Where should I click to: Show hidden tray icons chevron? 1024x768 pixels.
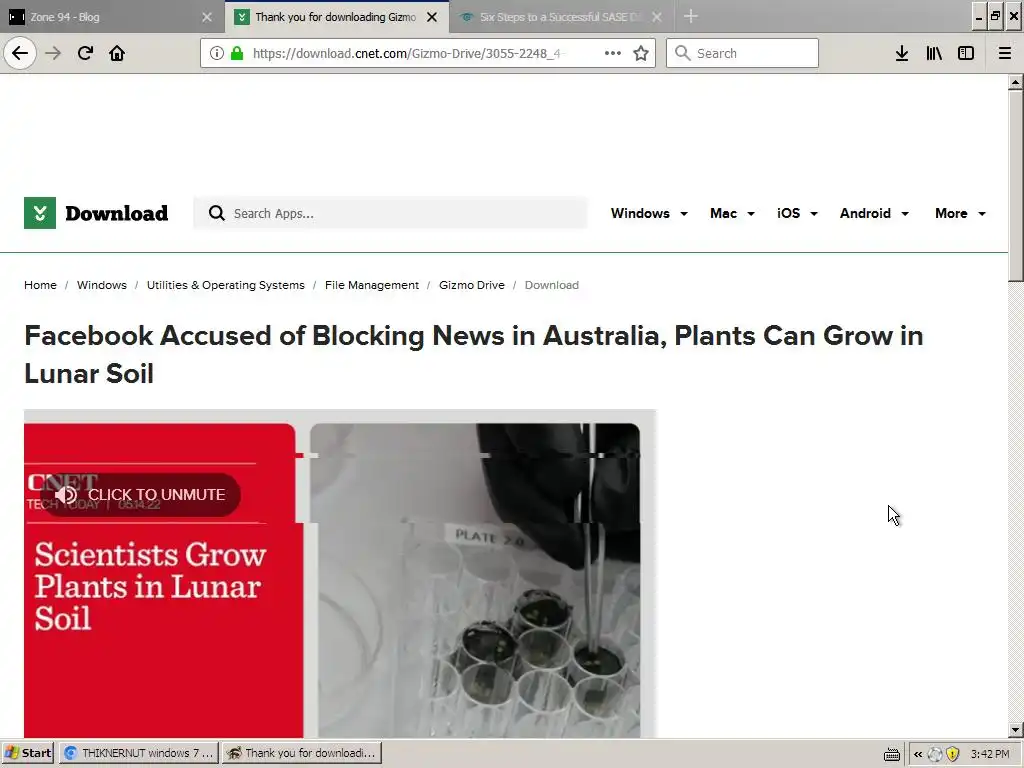(x=918, y=754)
